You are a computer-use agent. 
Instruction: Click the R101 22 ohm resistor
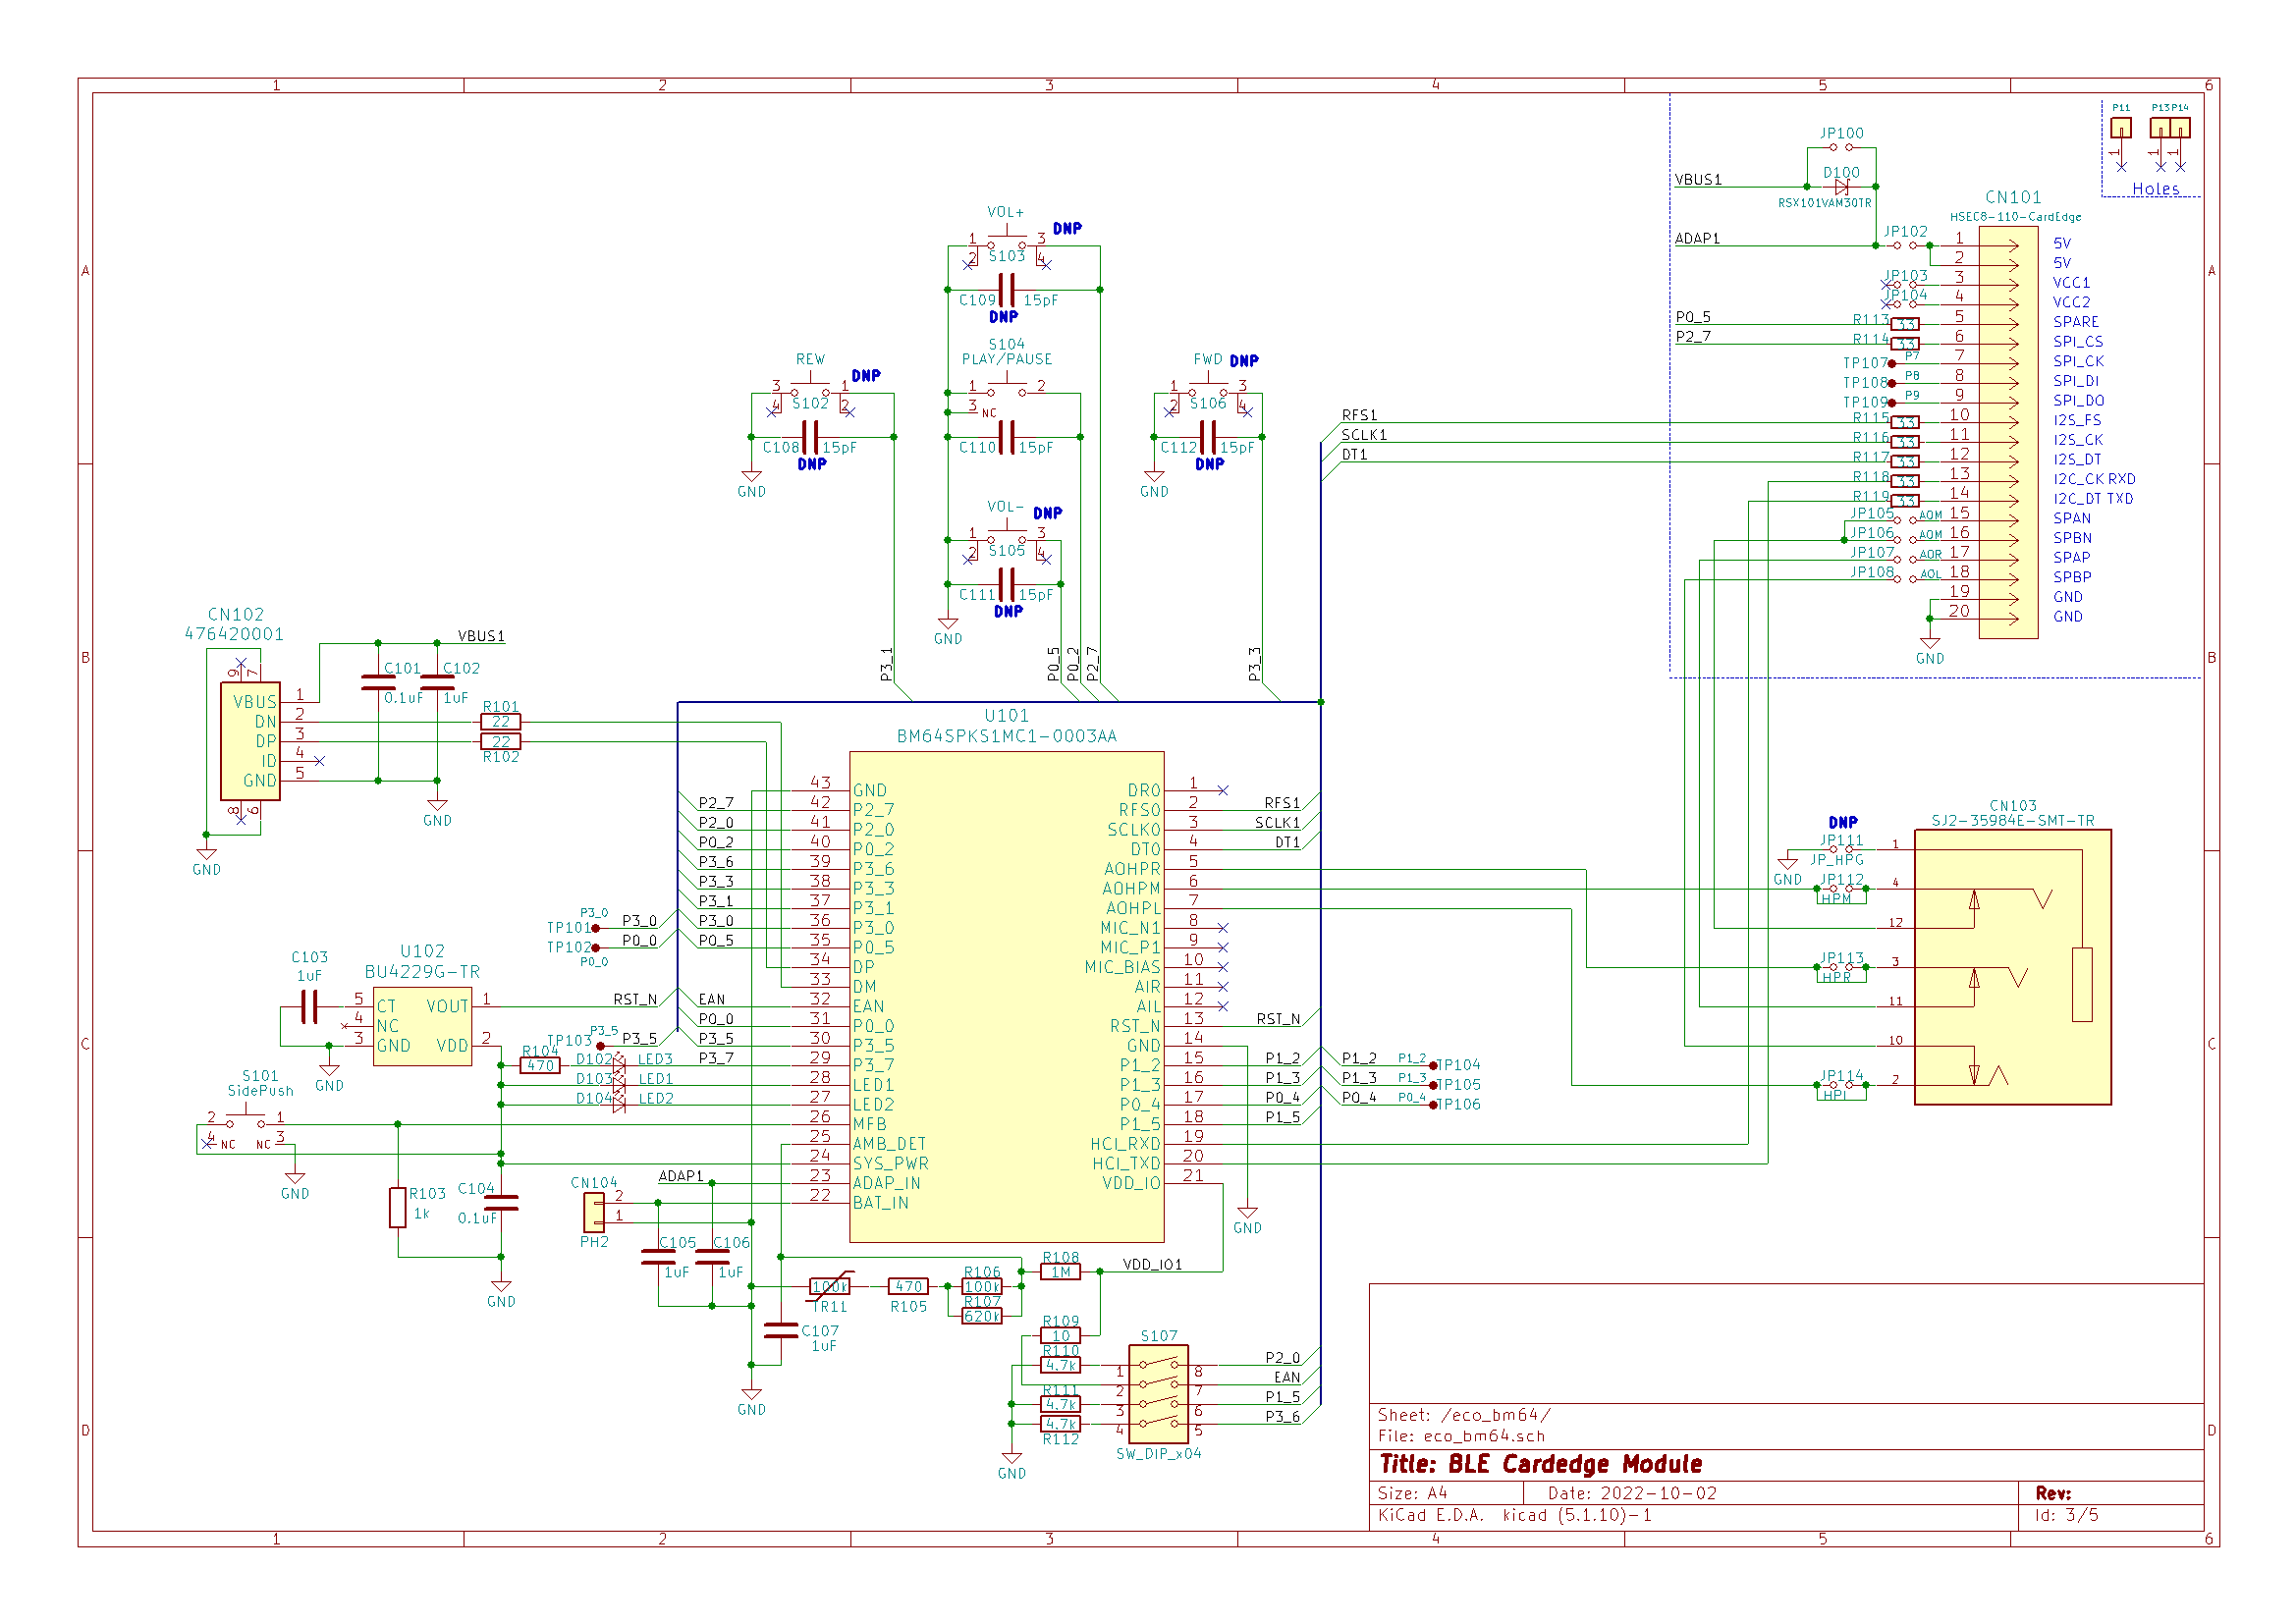(x=500, y=722)
